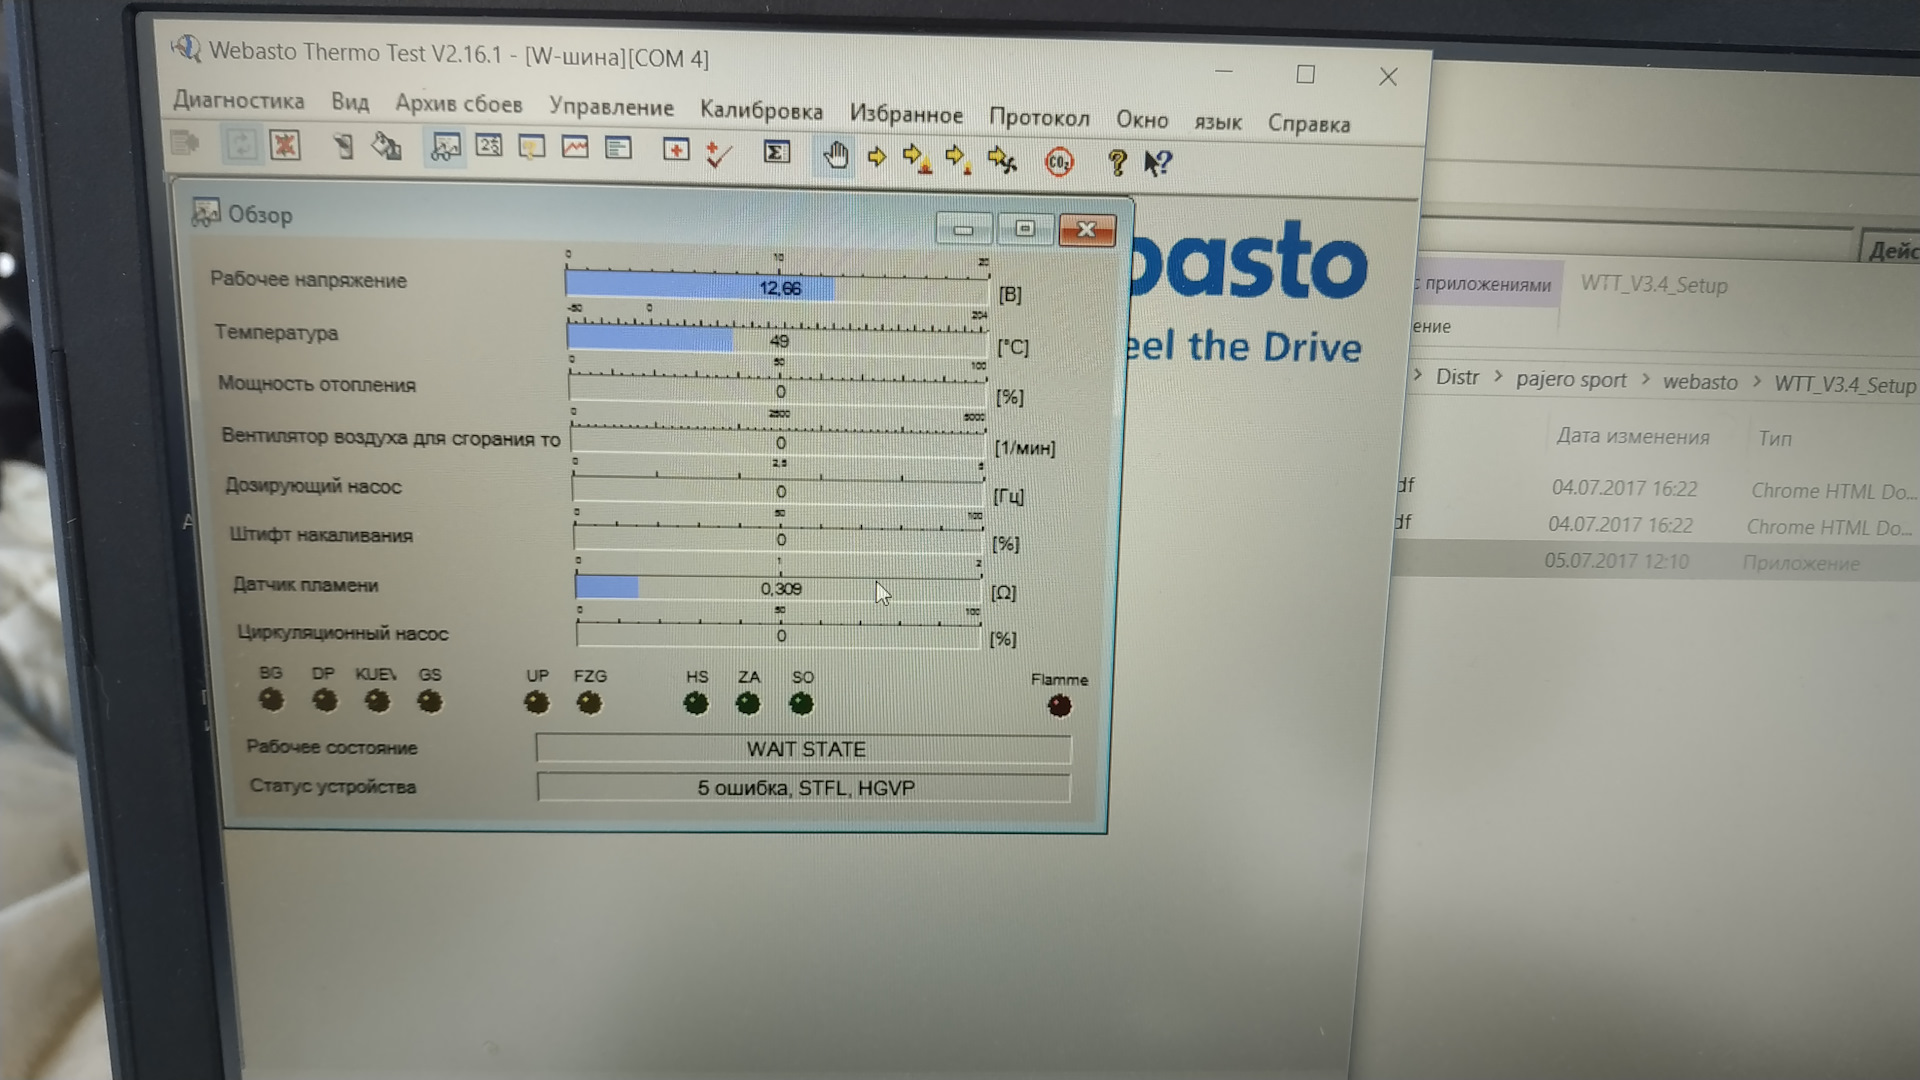Click the red X stop-diagnosis icon
This screenshot has height=1080, width=1920.
285,146
